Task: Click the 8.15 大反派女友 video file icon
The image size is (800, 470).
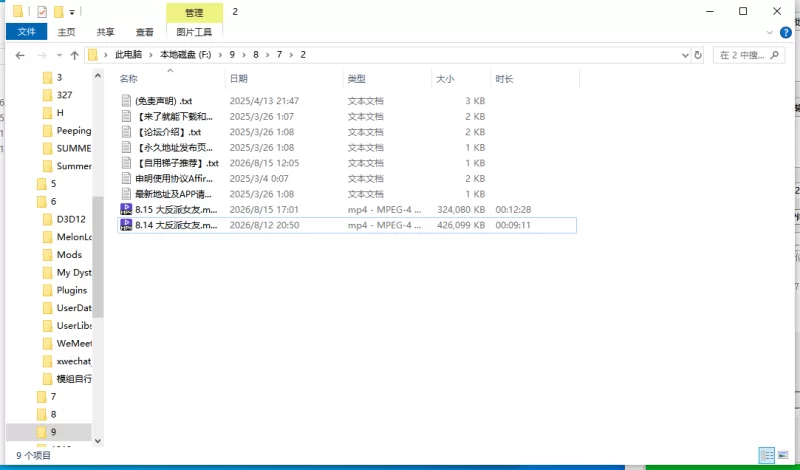Action: point(126,209)
